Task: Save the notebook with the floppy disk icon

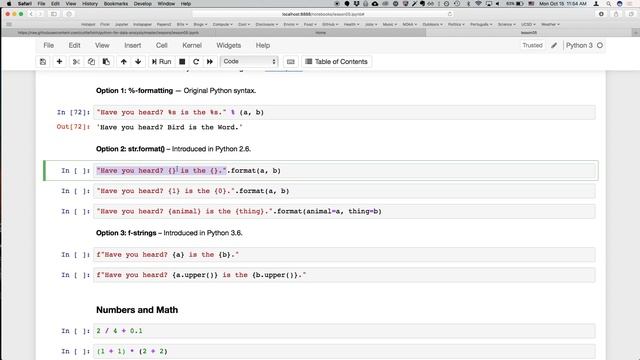Action: pos(43,62)
